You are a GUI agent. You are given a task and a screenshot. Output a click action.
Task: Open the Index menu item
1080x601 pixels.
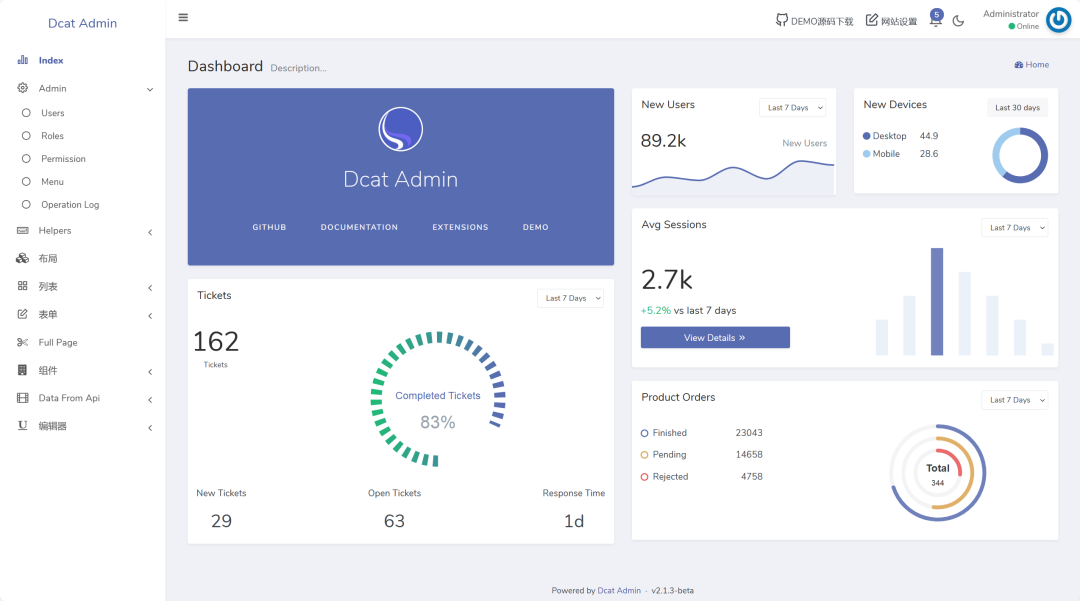pyautogui.click(x=83, y=60)
